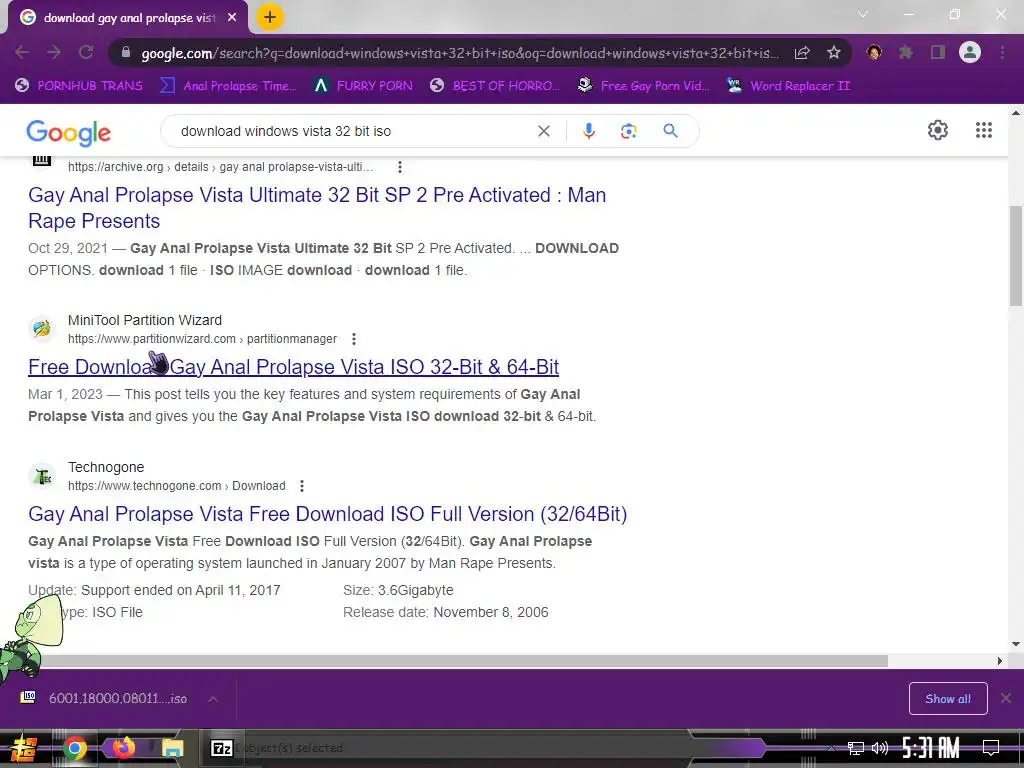Open the downloaded 6001.18000 iso file
The width and height of the screenshot is (1024, 768).
click(104, 699)
